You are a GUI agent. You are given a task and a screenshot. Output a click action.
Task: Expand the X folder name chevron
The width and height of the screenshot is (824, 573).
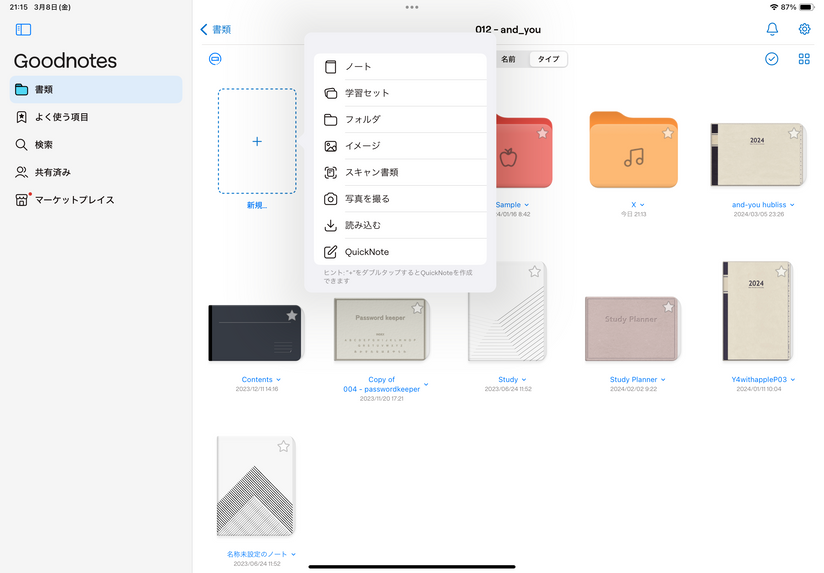click(642, 205)
